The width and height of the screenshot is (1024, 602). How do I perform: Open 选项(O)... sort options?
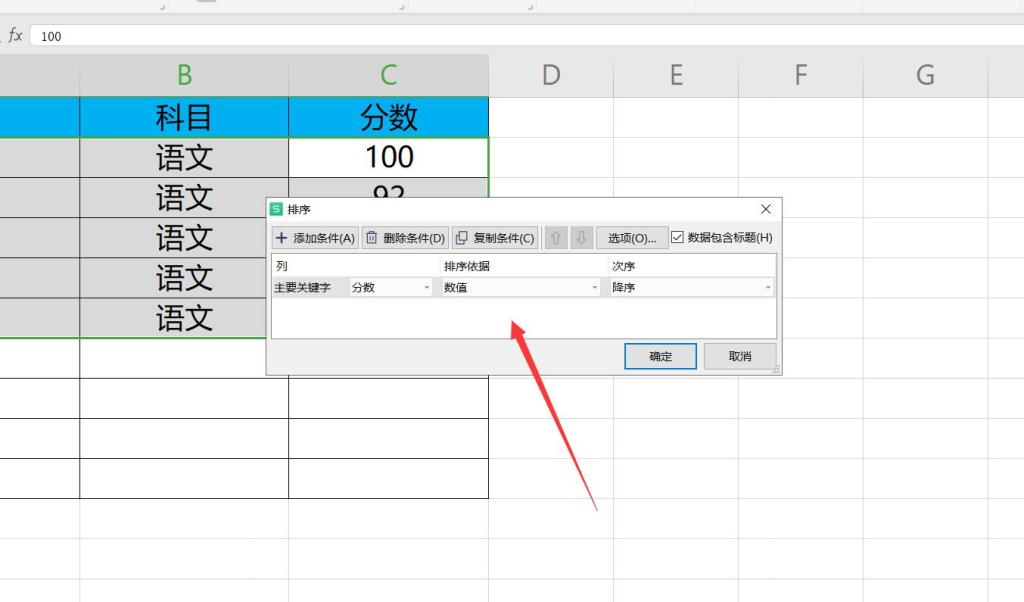tap(632, 238)
